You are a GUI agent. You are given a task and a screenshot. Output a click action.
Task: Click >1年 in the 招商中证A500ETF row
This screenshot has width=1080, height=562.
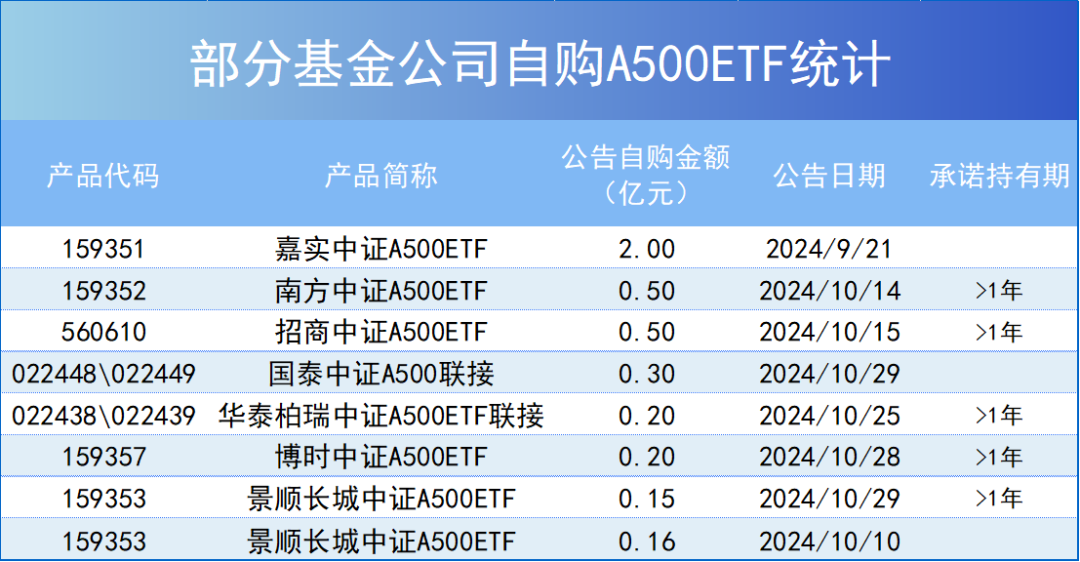click(x=999, y=332)
